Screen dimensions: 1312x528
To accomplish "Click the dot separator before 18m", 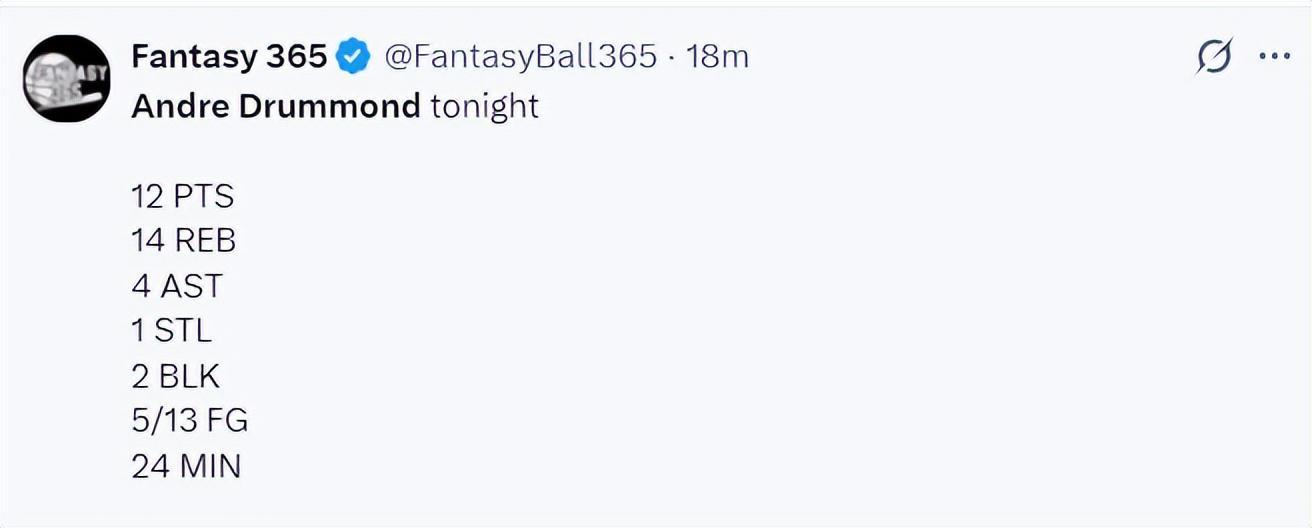I will click(x=672, y=58).
